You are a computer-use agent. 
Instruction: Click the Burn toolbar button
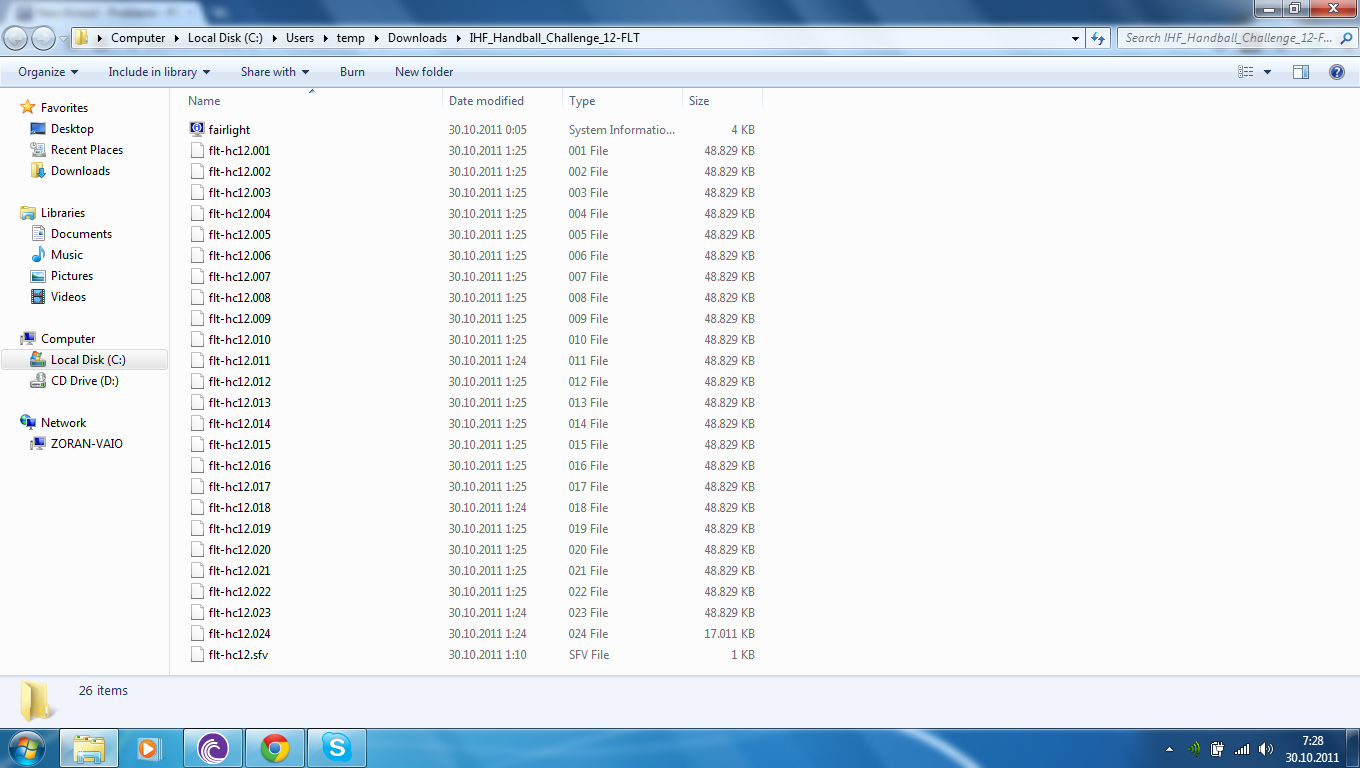tap(352, 72)
